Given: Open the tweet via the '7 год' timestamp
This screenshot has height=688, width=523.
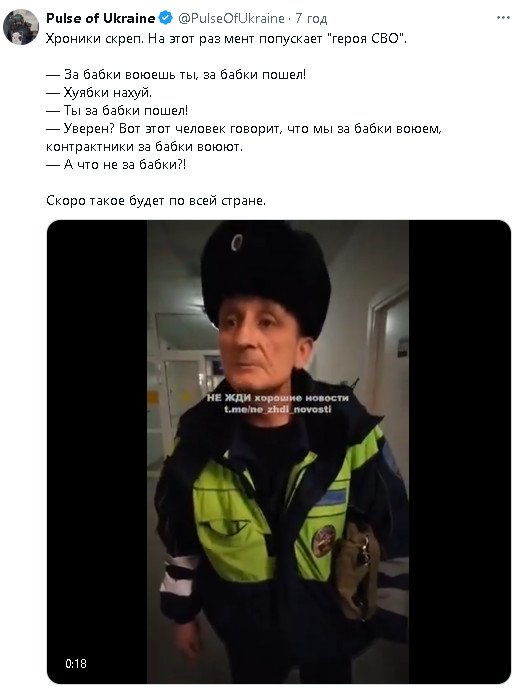Looking at the screenshot, I should (311, 18).
